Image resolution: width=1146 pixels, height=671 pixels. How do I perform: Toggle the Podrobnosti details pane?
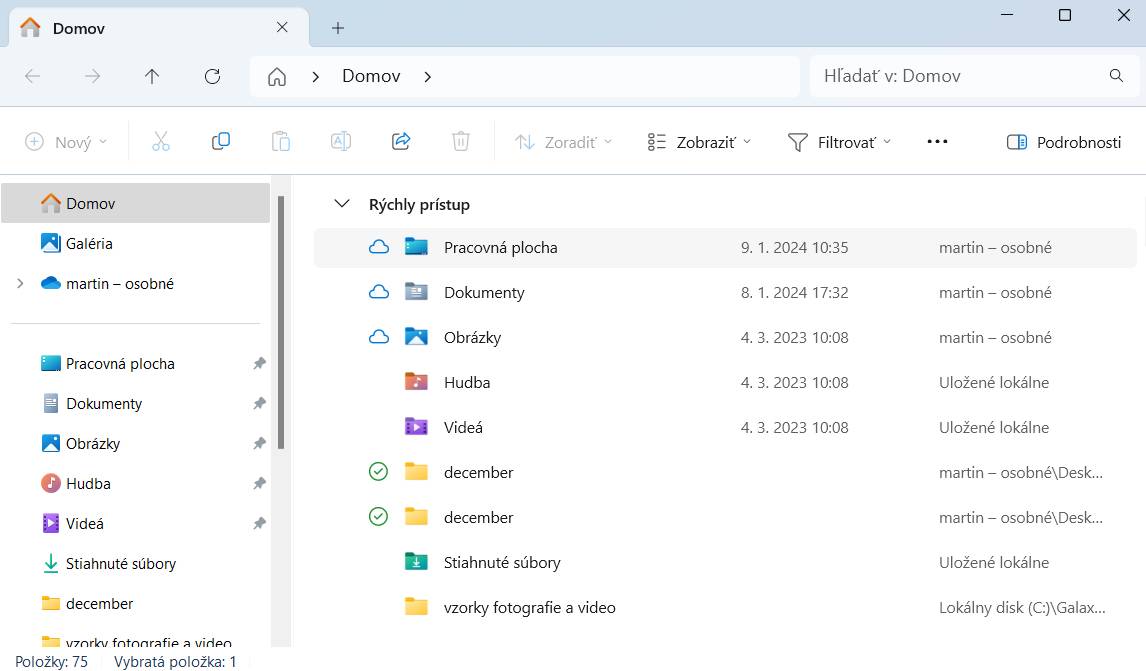tap(1063, 142)
